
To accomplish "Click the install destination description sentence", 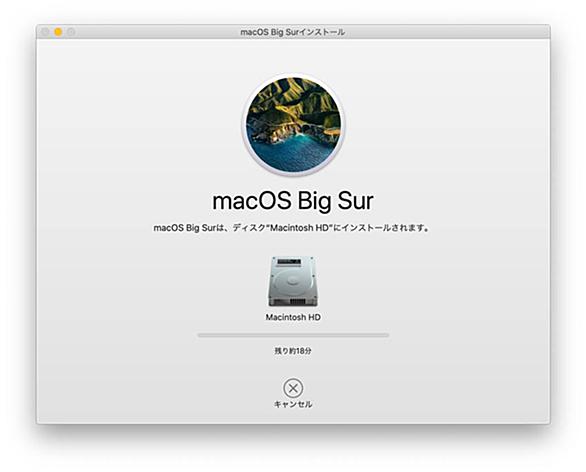I will coord(292,228).
